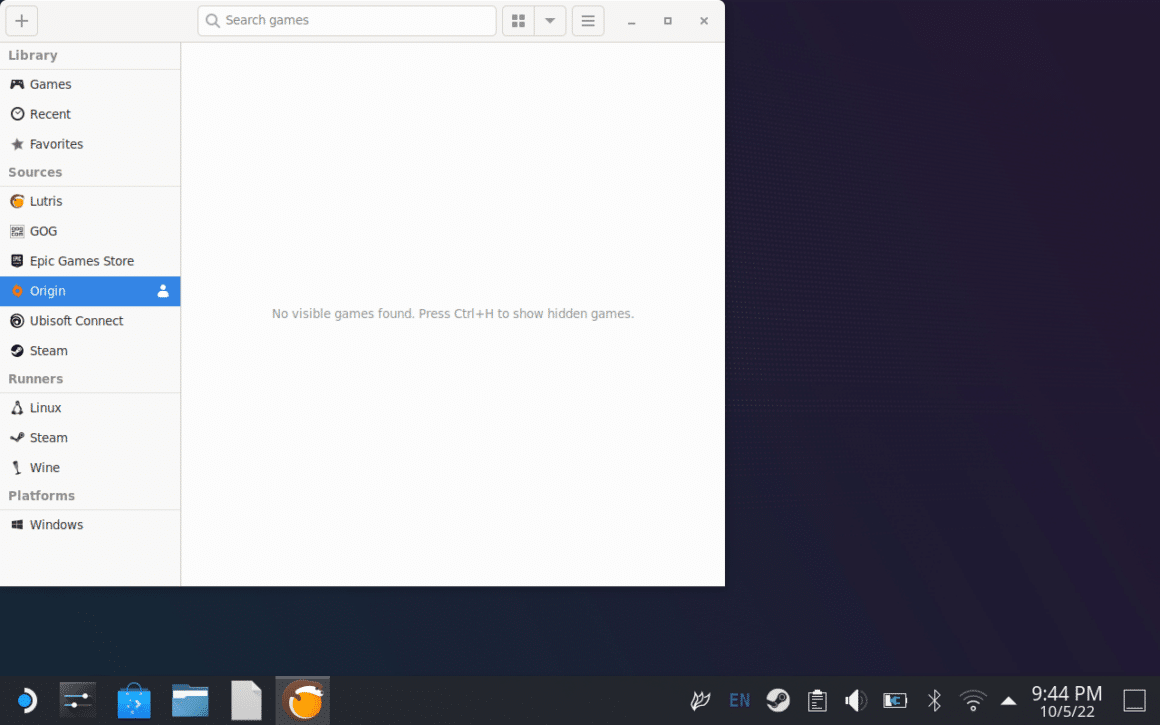Viewport: 1160px width, 725px height.
Task: Select the GOG source
Action: pos(44,231)
